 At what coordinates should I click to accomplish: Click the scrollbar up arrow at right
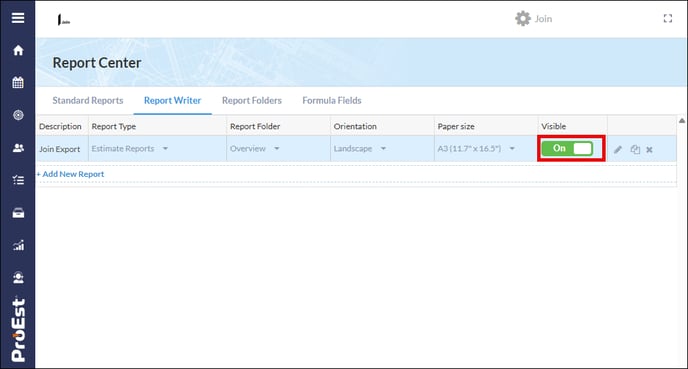tap(682, 121)
